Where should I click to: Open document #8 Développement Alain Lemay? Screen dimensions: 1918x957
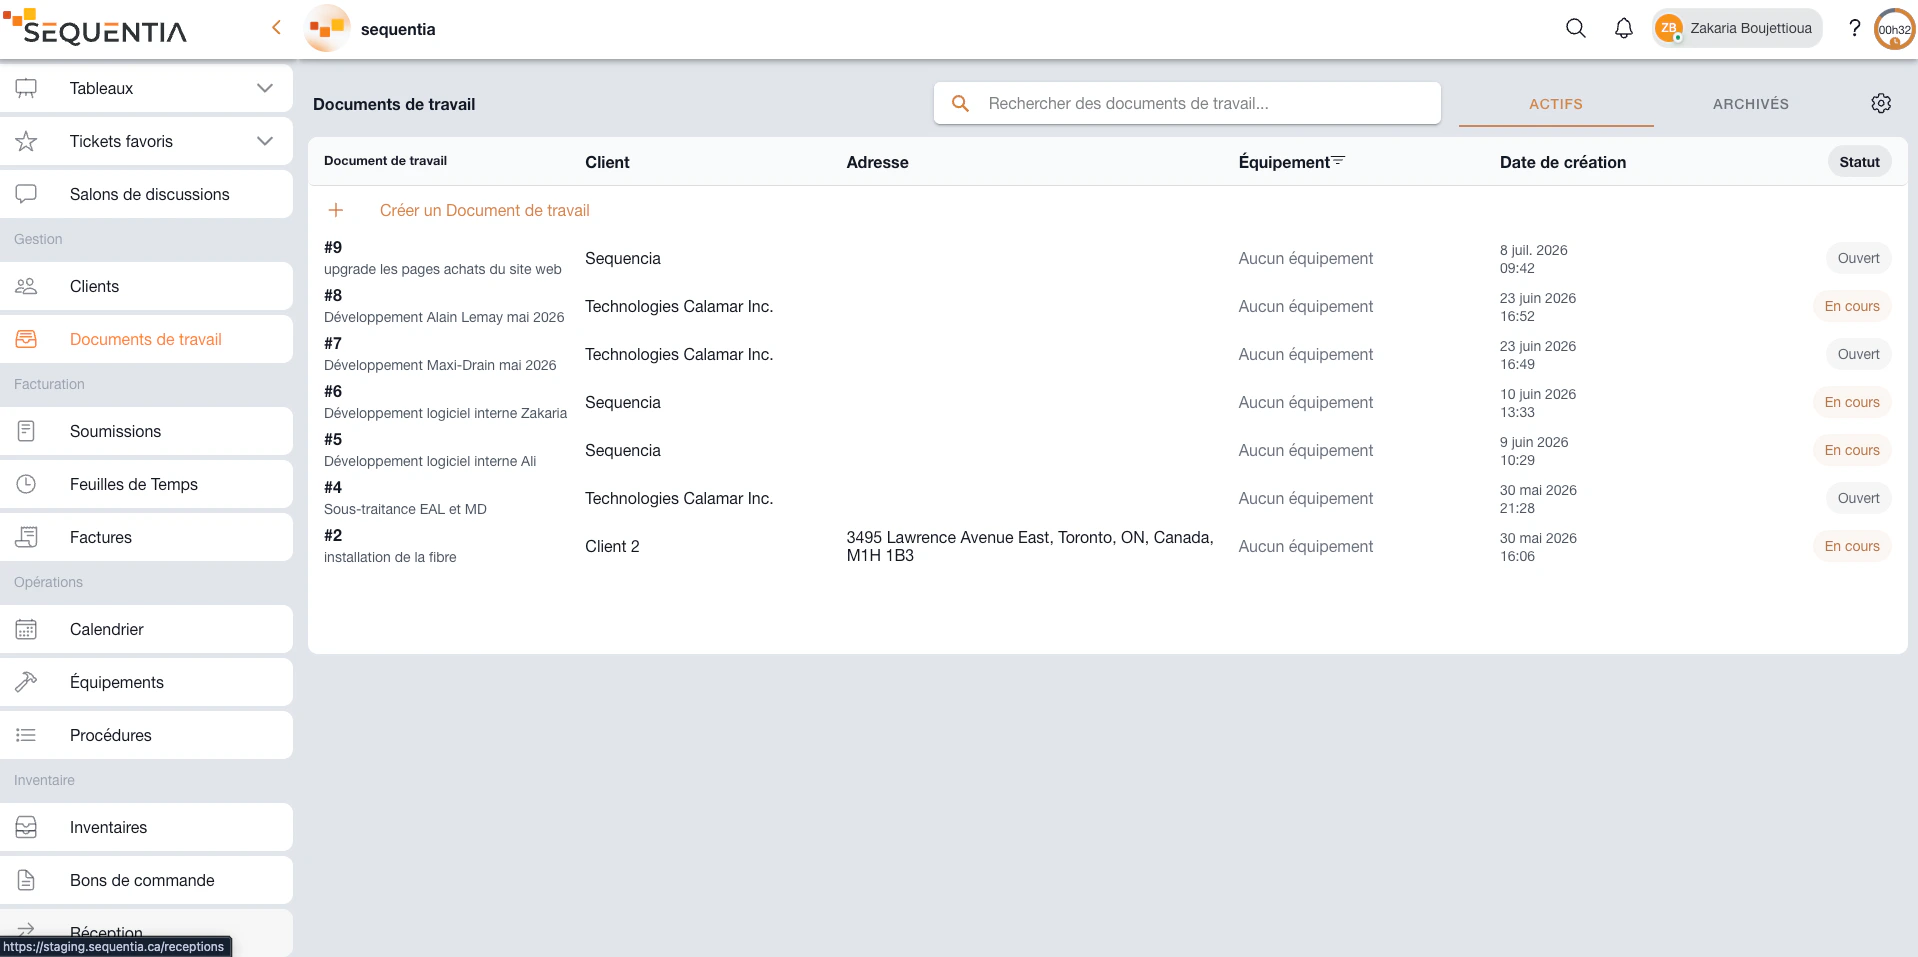pos(444,306)
